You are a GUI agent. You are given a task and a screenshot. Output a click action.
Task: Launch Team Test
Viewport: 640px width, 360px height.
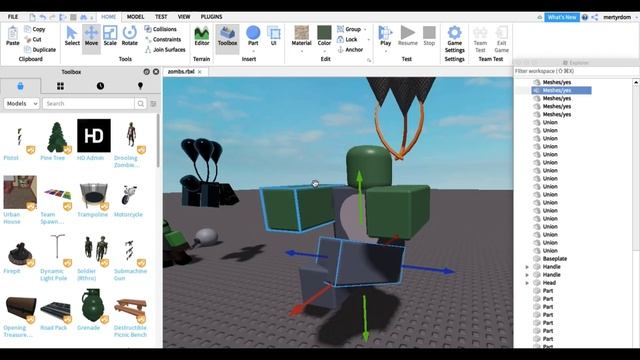click(480, 39)
